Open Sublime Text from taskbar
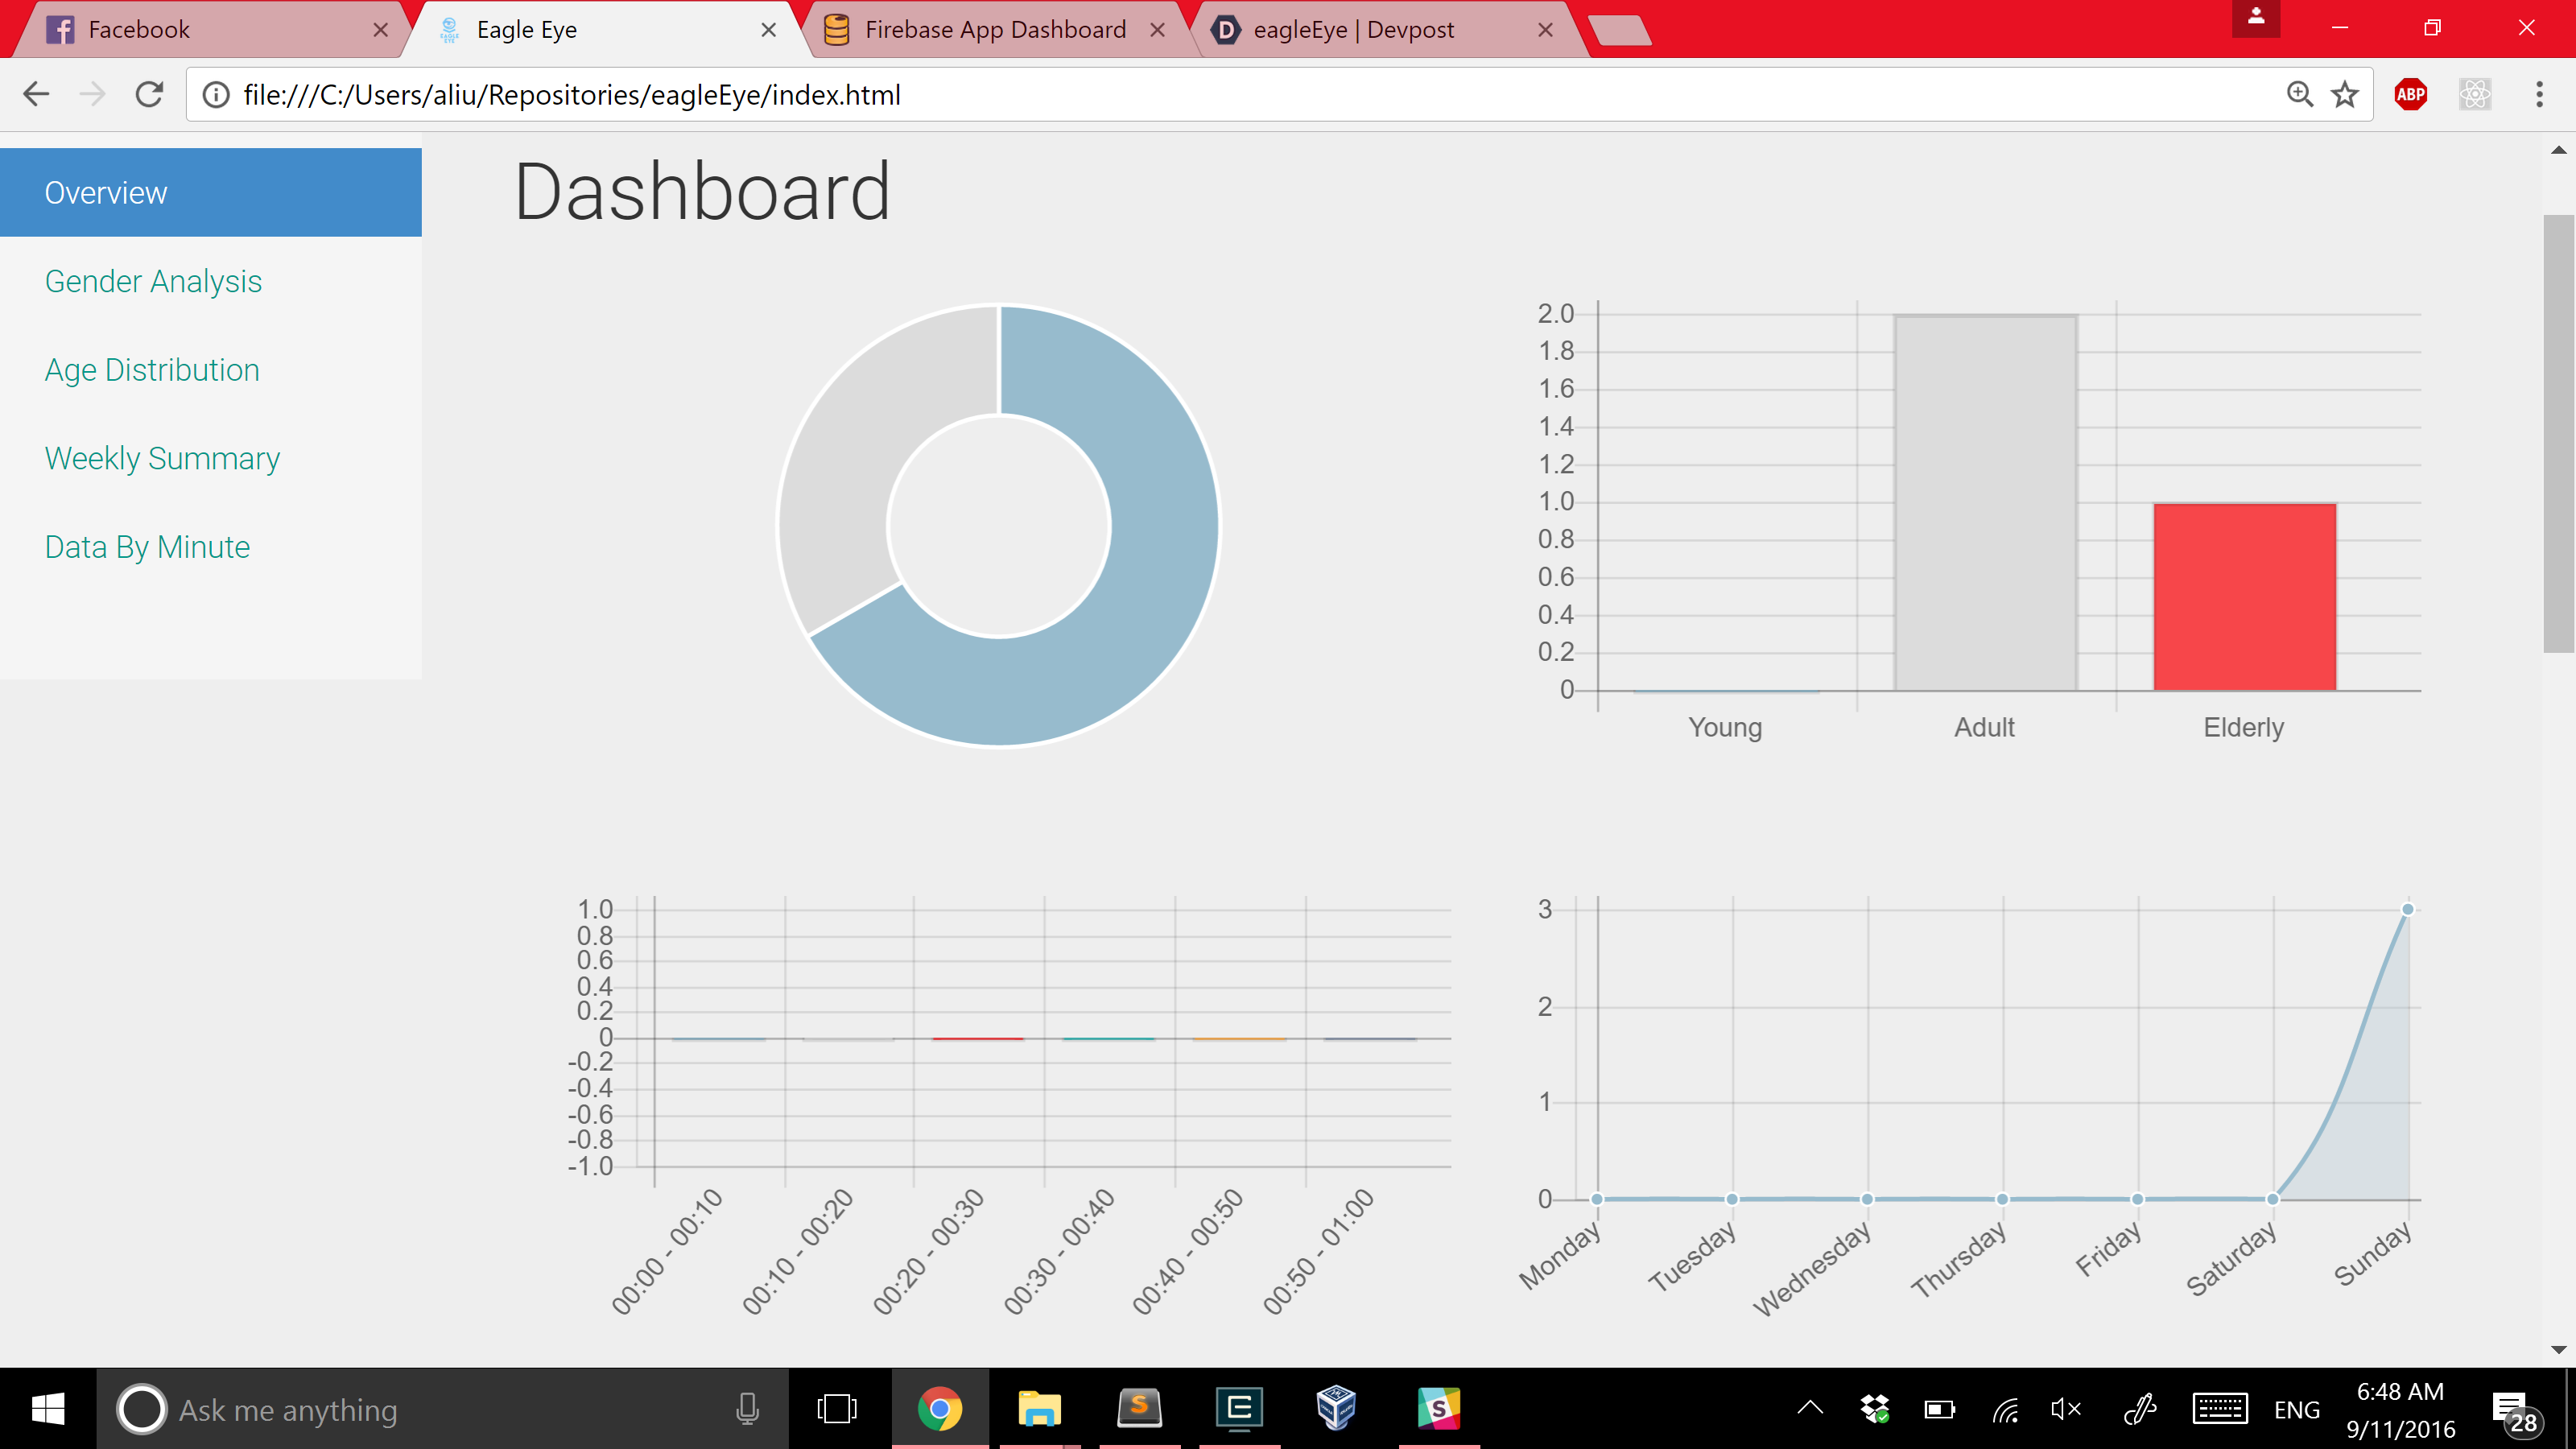2576x1449 pixels. click(1139, 1409)
